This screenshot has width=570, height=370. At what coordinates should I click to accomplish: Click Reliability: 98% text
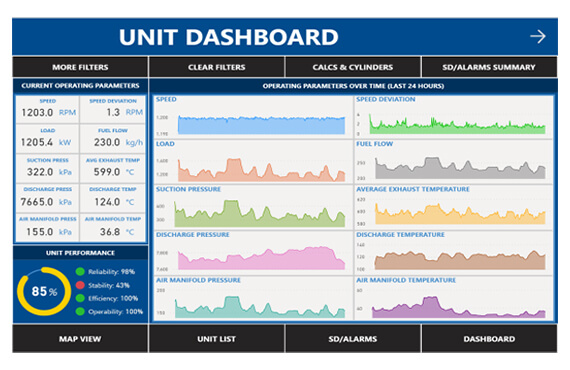point(111,272)
